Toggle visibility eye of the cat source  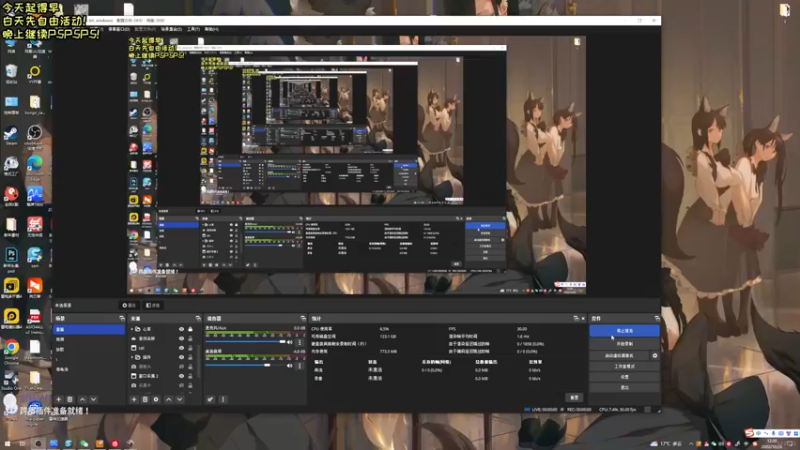[x=181, y=348]
